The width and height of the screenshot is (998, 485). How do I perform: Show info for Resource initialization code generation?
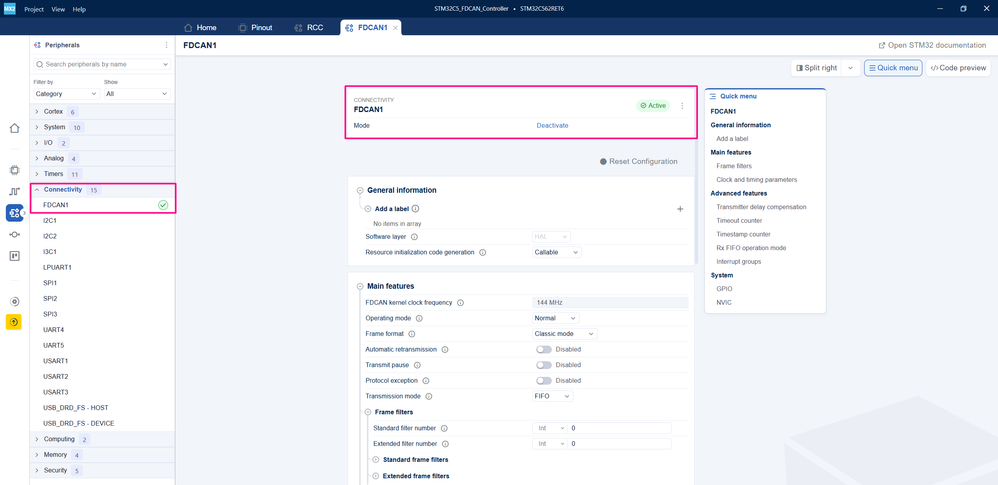point(482,253)
